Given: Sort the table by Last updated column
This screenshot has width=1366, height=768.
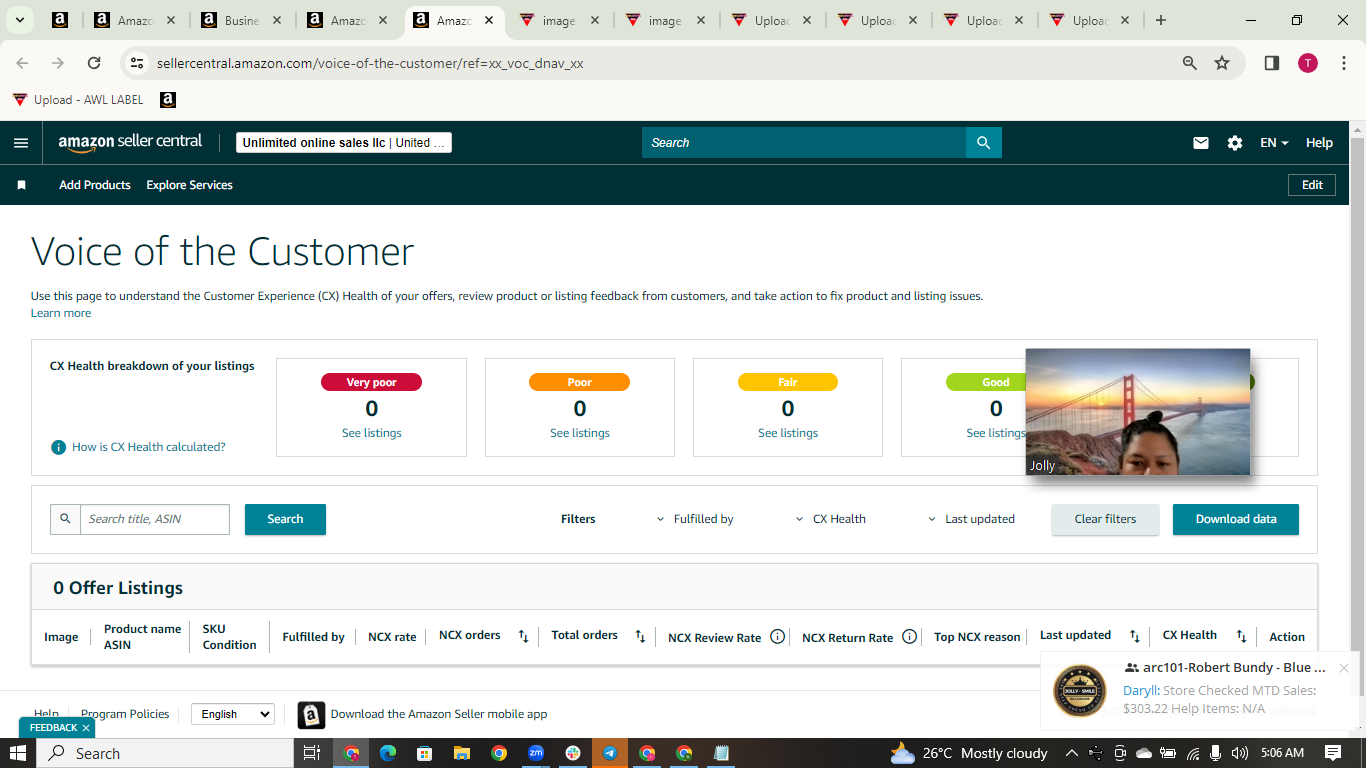Looking at the screenshot, I should tap(1134, 636).
